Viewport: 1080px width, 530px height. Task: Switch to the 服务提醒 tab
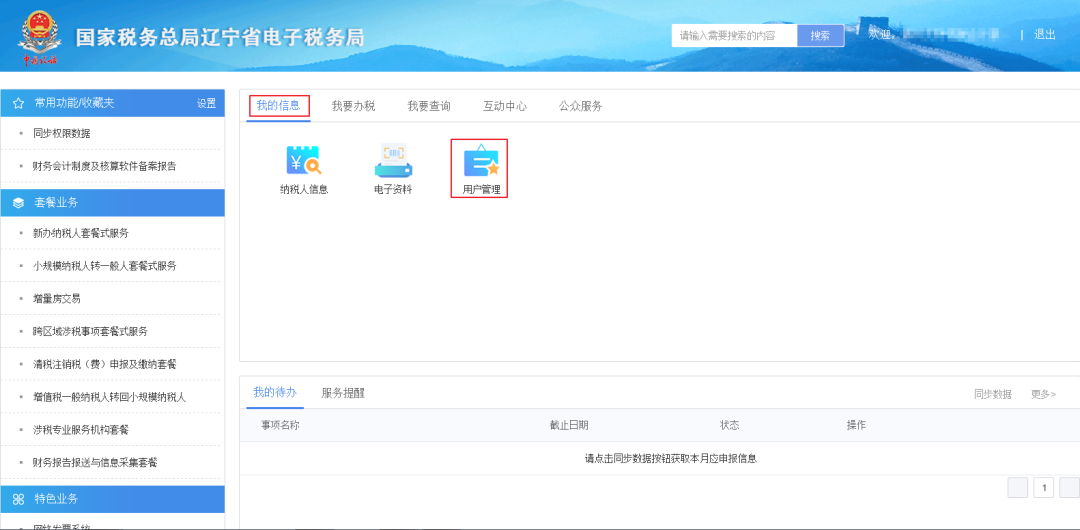point(343,393)
